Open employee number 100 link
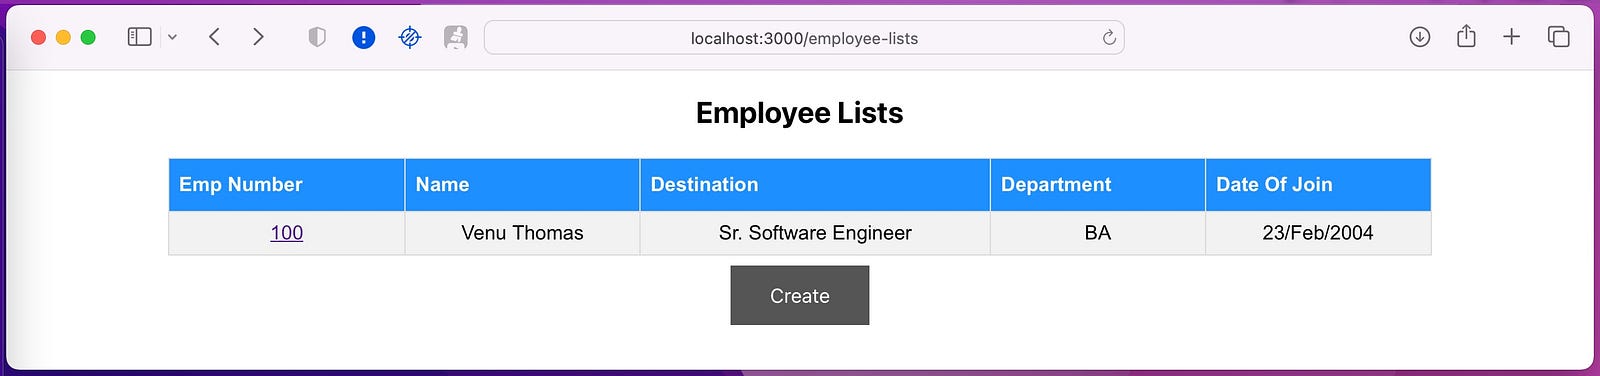Viewport: 1600px width, 376px height. tap(287, 233)
